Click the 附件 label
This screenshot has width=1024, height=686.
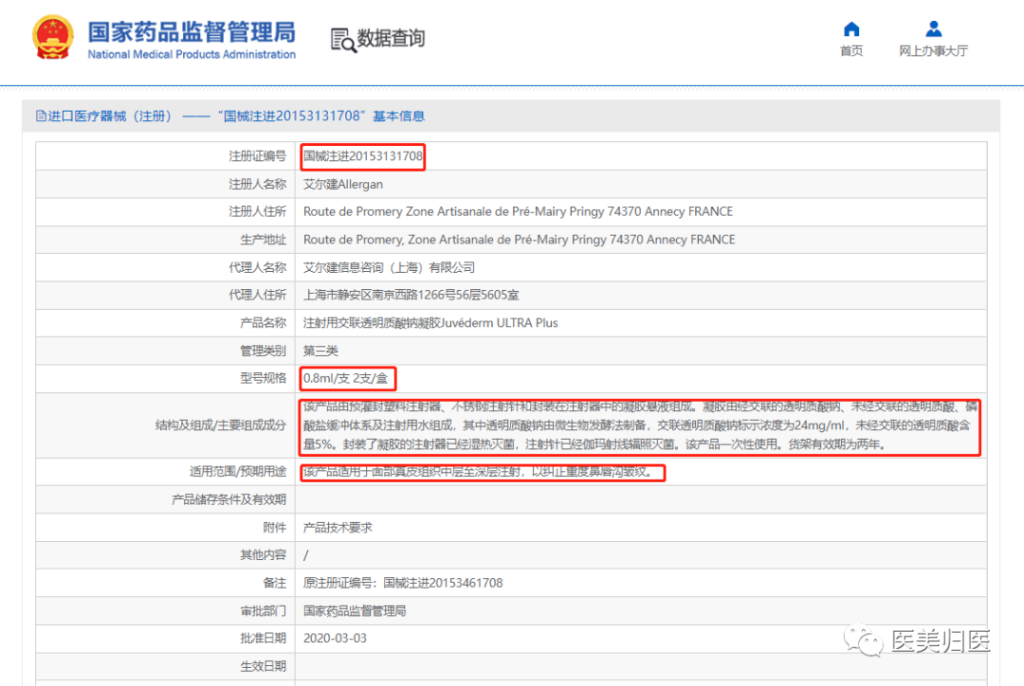coord(274,527)
